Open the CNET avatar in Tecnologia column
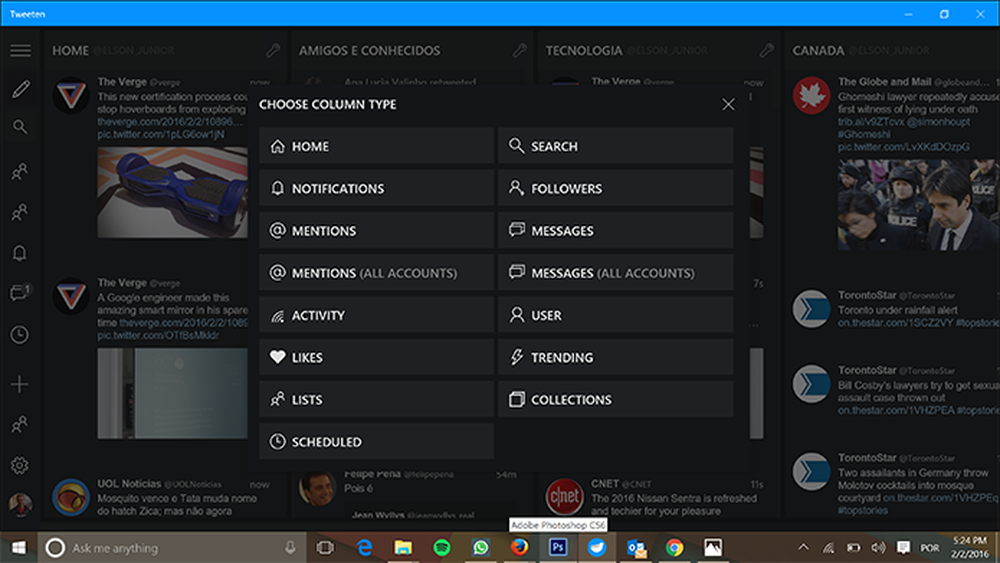 tap(564, 497)
